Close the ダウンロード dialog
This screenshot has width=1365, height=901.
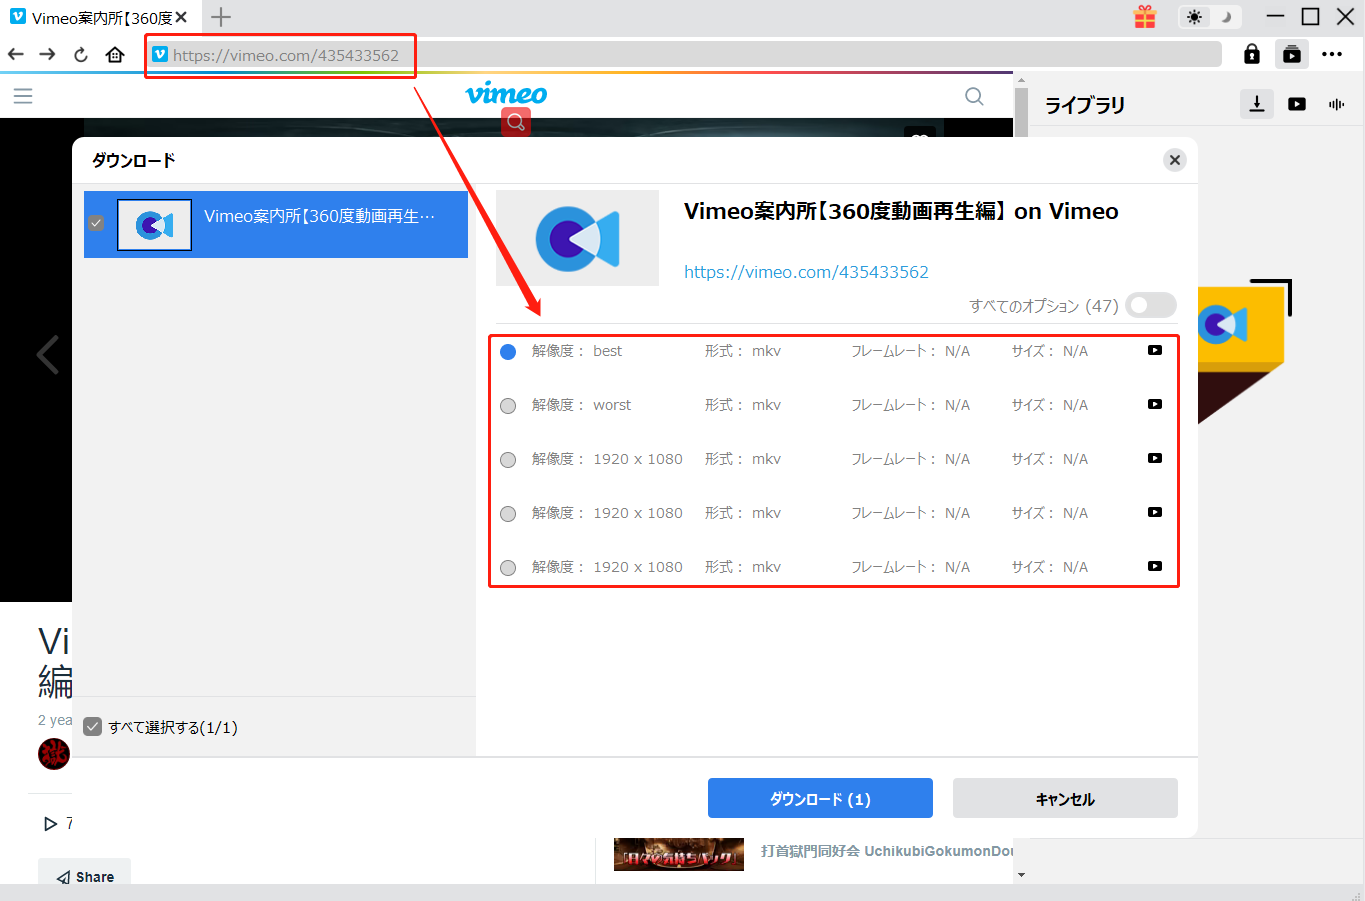tap(1175, 160)
